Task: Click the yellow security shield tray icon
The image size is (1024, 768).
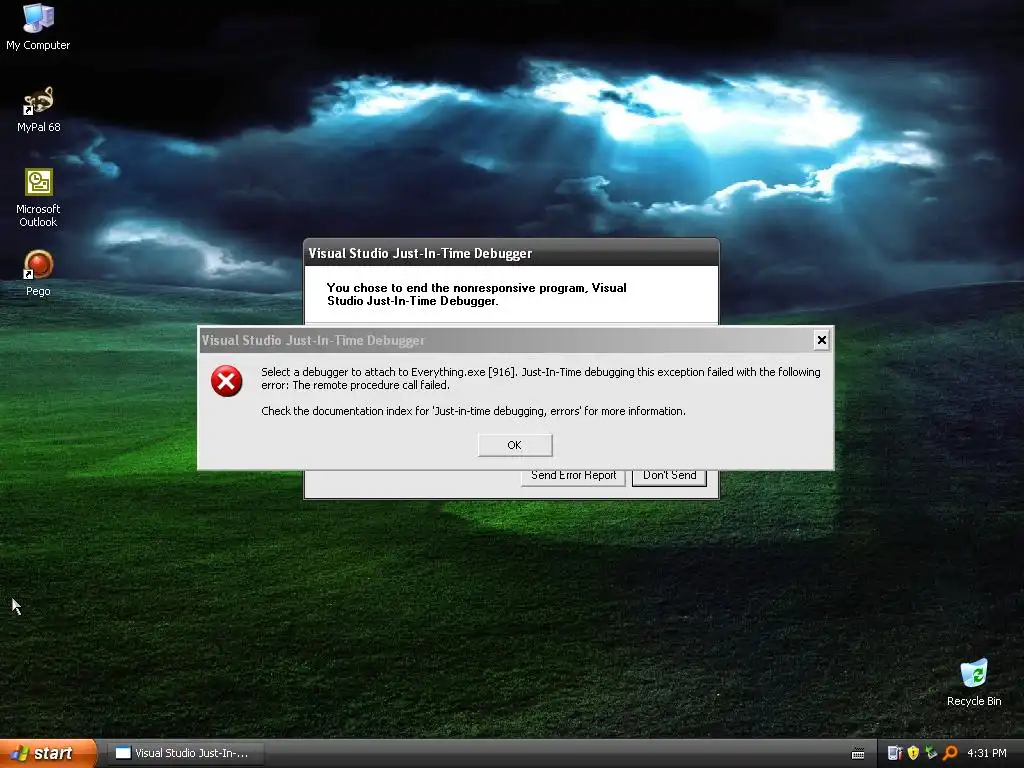Action: pos(913,753)
